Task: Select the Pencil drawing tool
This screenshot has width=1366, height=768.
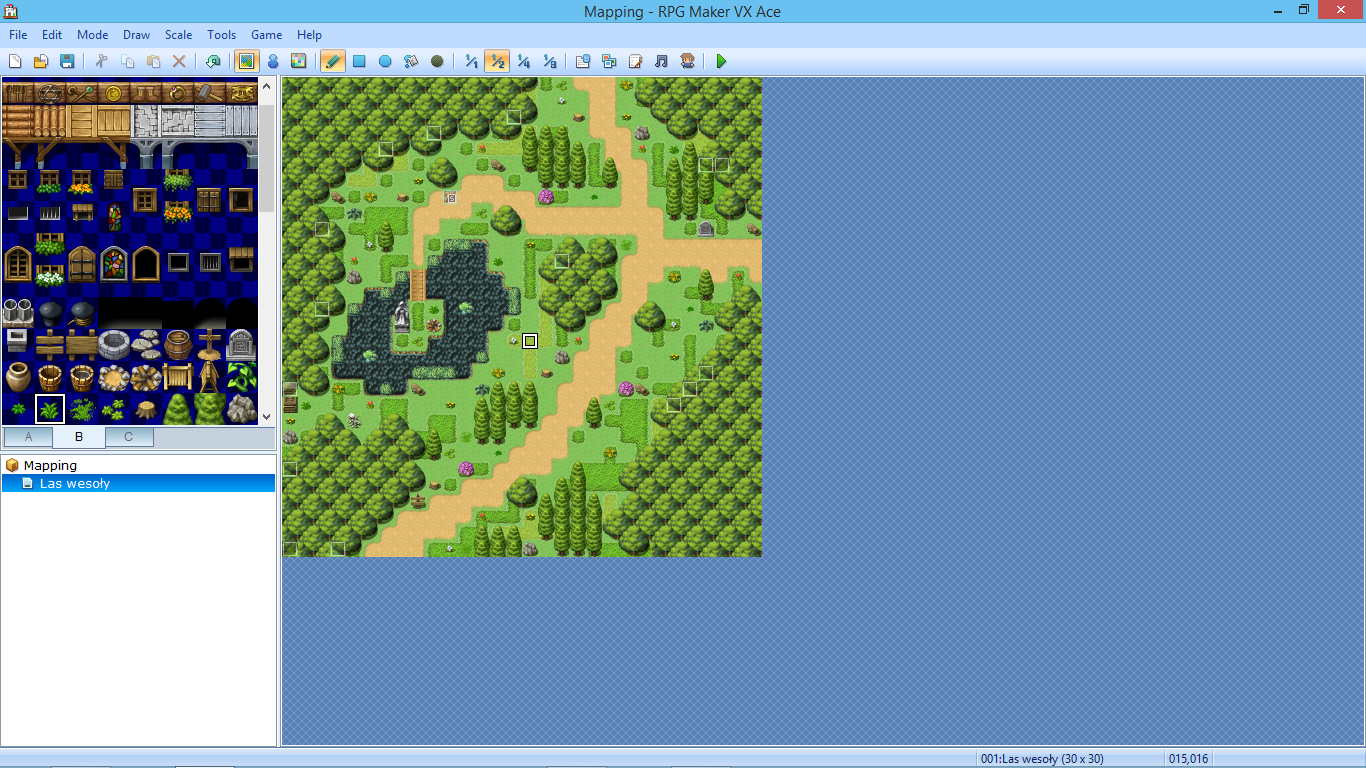Action: (333, 61)
